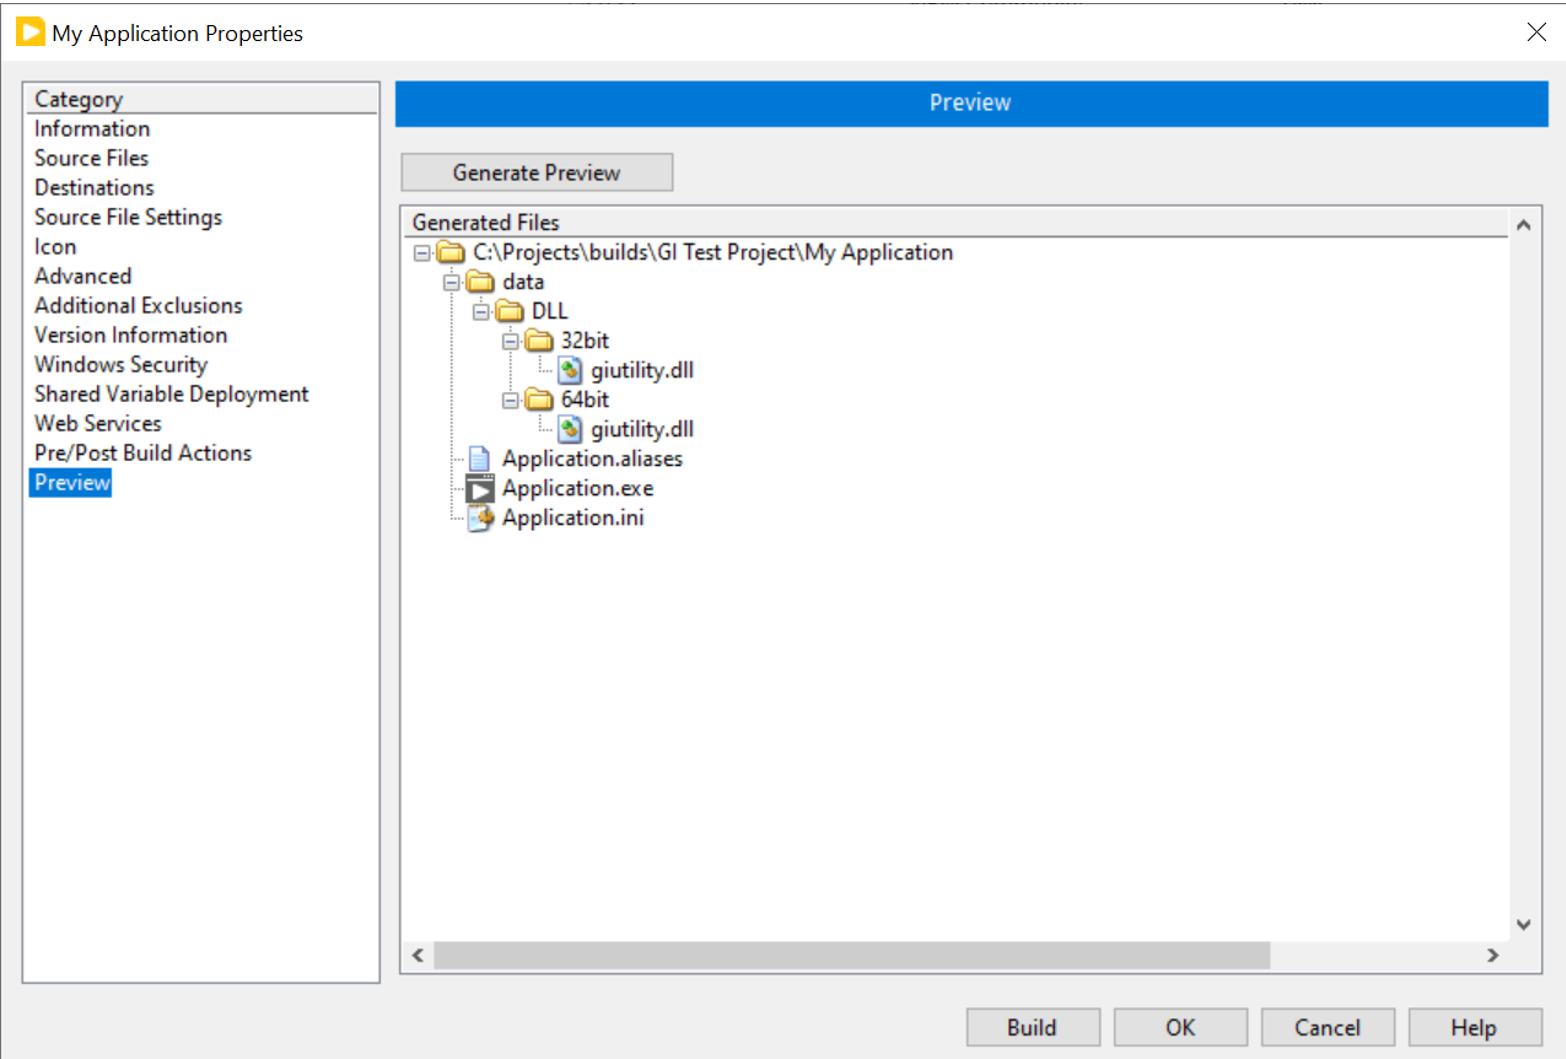Click the 64bit folder icon
This screenshot has width=1566, height=1059.
[x=540, y=400]
